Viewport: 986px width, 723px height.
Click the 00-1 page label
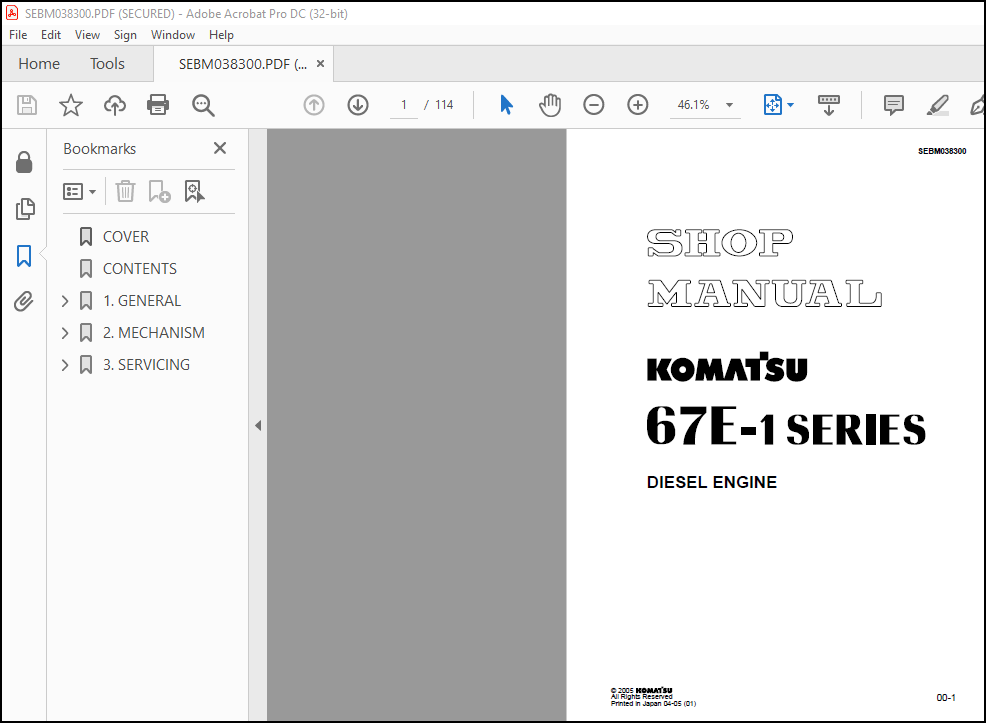[x=946, y=698]
